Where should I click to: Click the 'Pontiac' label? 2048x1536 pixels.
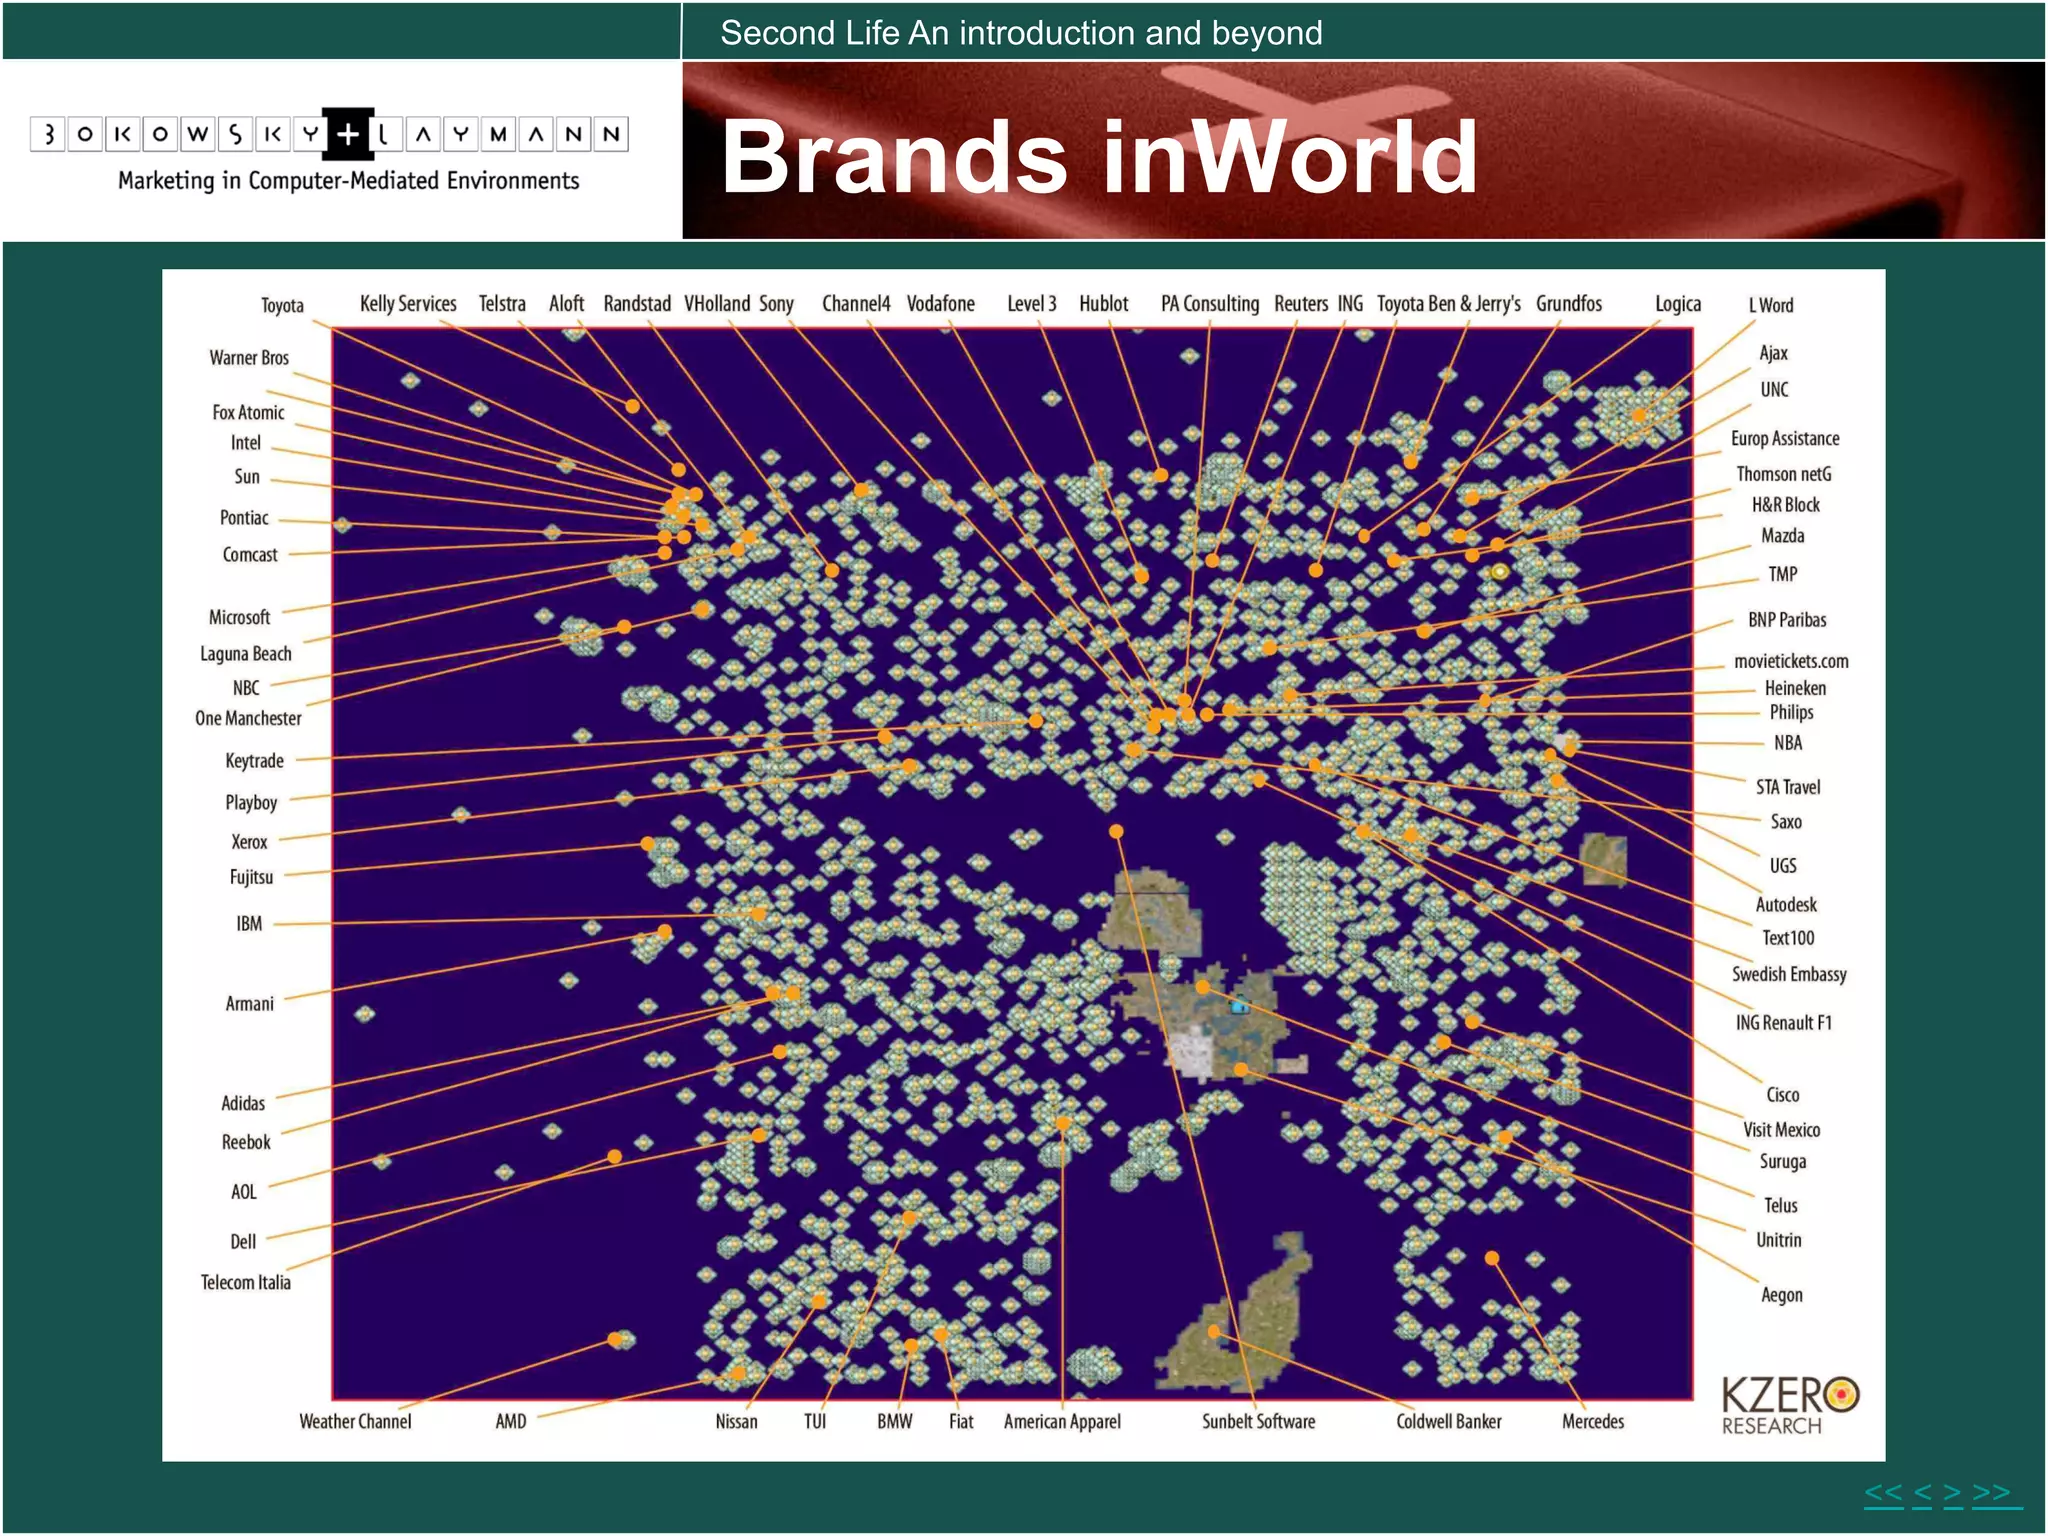coord(244,518)
